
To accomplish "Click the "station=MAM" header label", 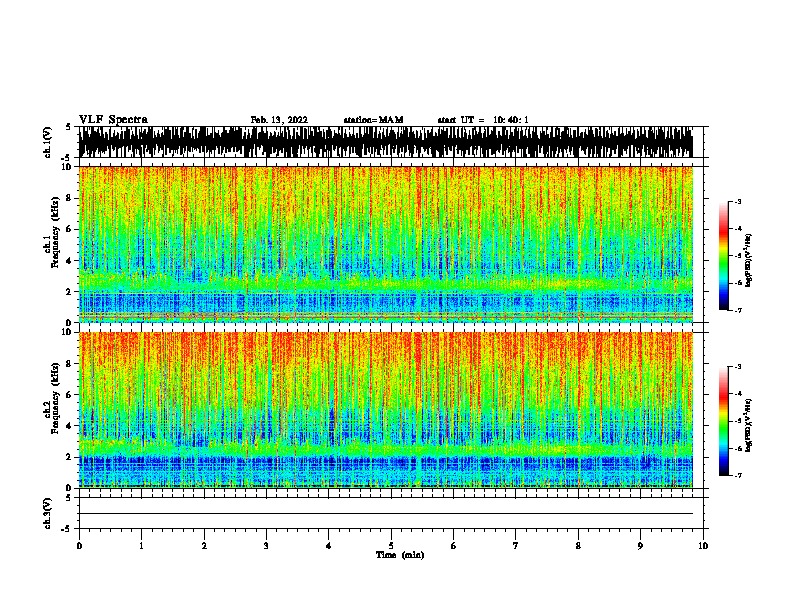I will tap(373, 120).
